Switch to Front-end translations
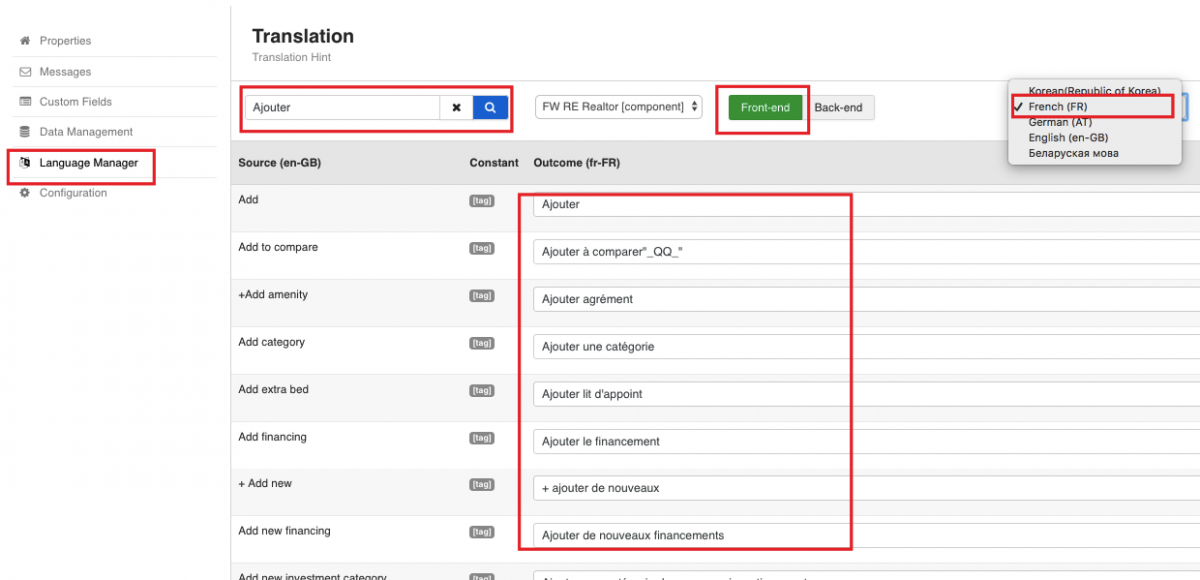The image size is (1200, 580). [x=765, y=107]
